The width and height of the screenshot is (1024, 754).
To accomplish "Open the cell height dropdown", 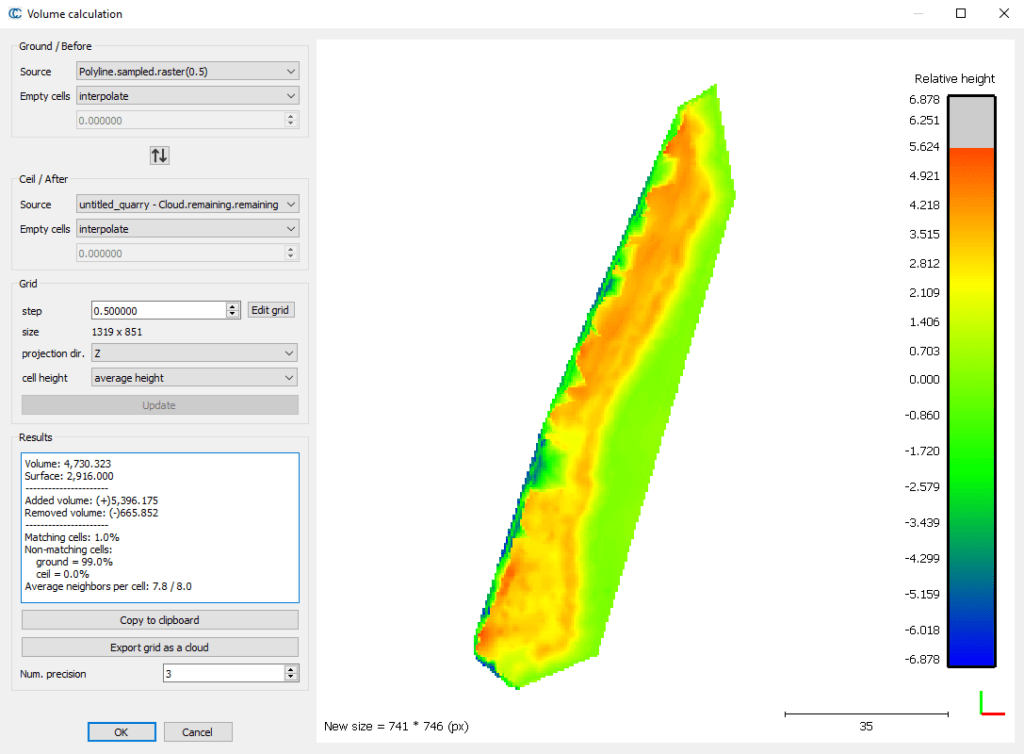I will 194,378.
